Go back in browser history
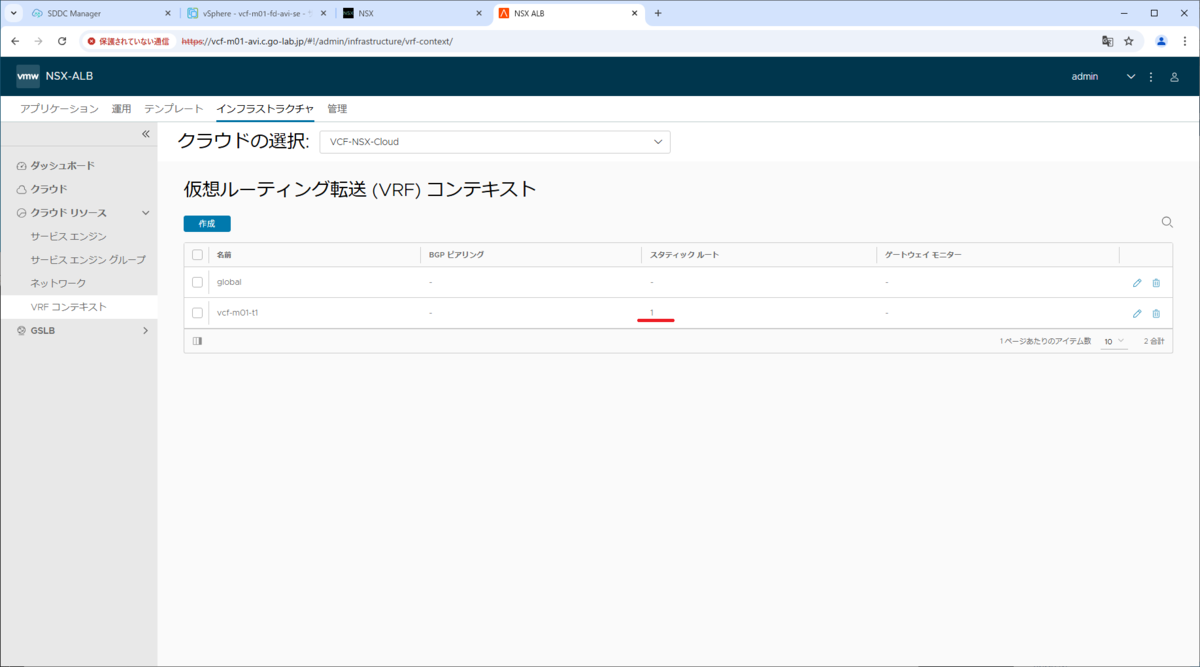This screenshot has width=1200, height=667. [x=15, y=41]
